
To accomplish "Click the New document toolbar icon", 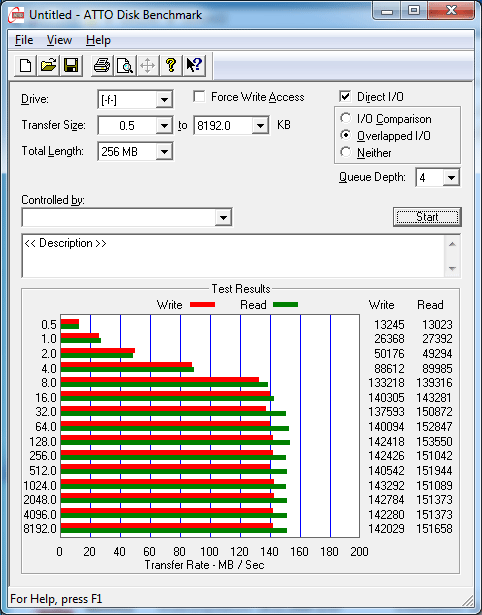I will [25, 65].
